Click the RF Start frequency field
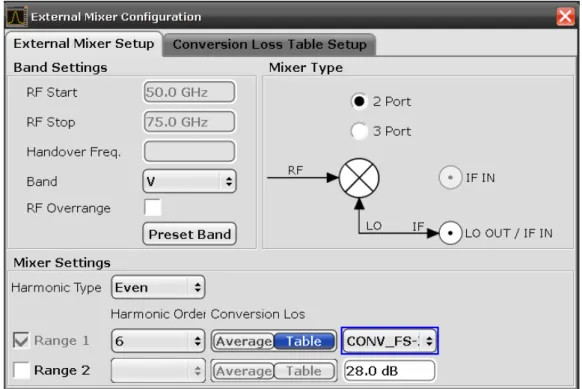Image resolution: width=582 pixels, height=389 pixels. (189, 92)
